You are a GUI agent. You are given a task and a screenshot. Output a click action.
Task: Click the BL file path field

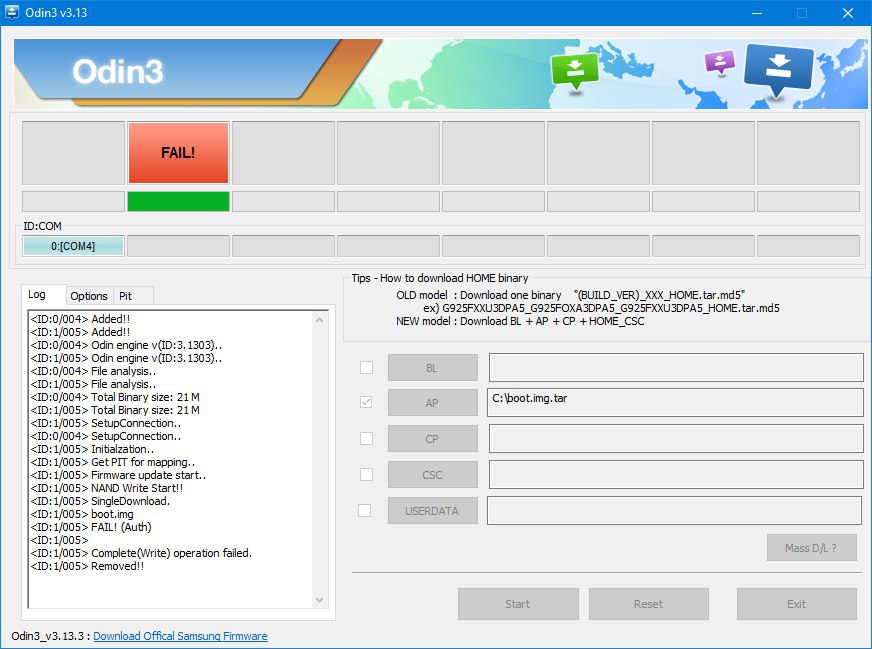click(x=676, y=368)
